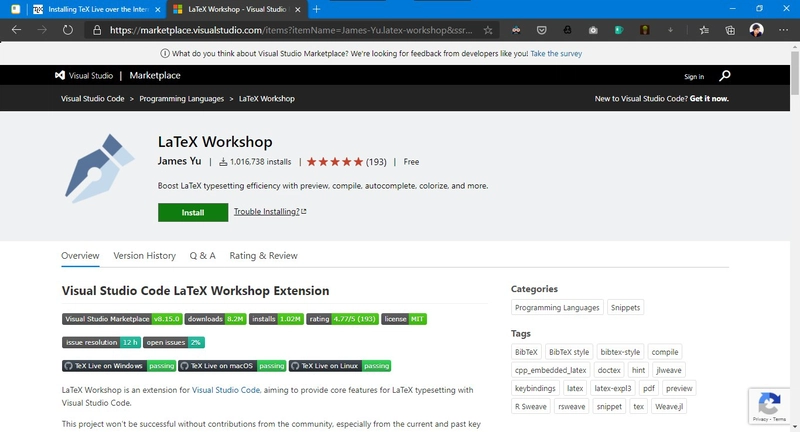Click TeX Live on Windows passing badge
The width and height of the screenshot is (800, 432).
point(119,366)
